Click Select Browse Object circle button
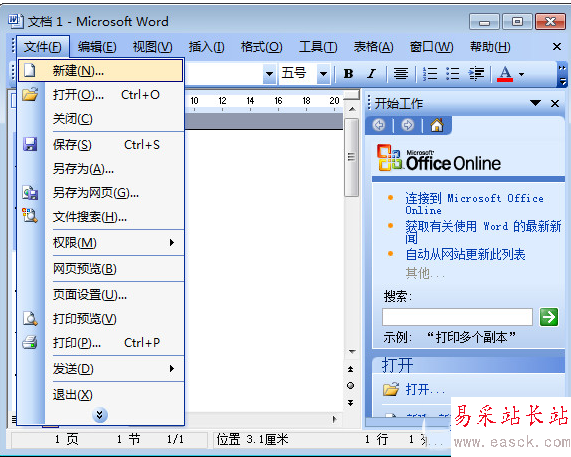571x457 pixels. [350, 386]
